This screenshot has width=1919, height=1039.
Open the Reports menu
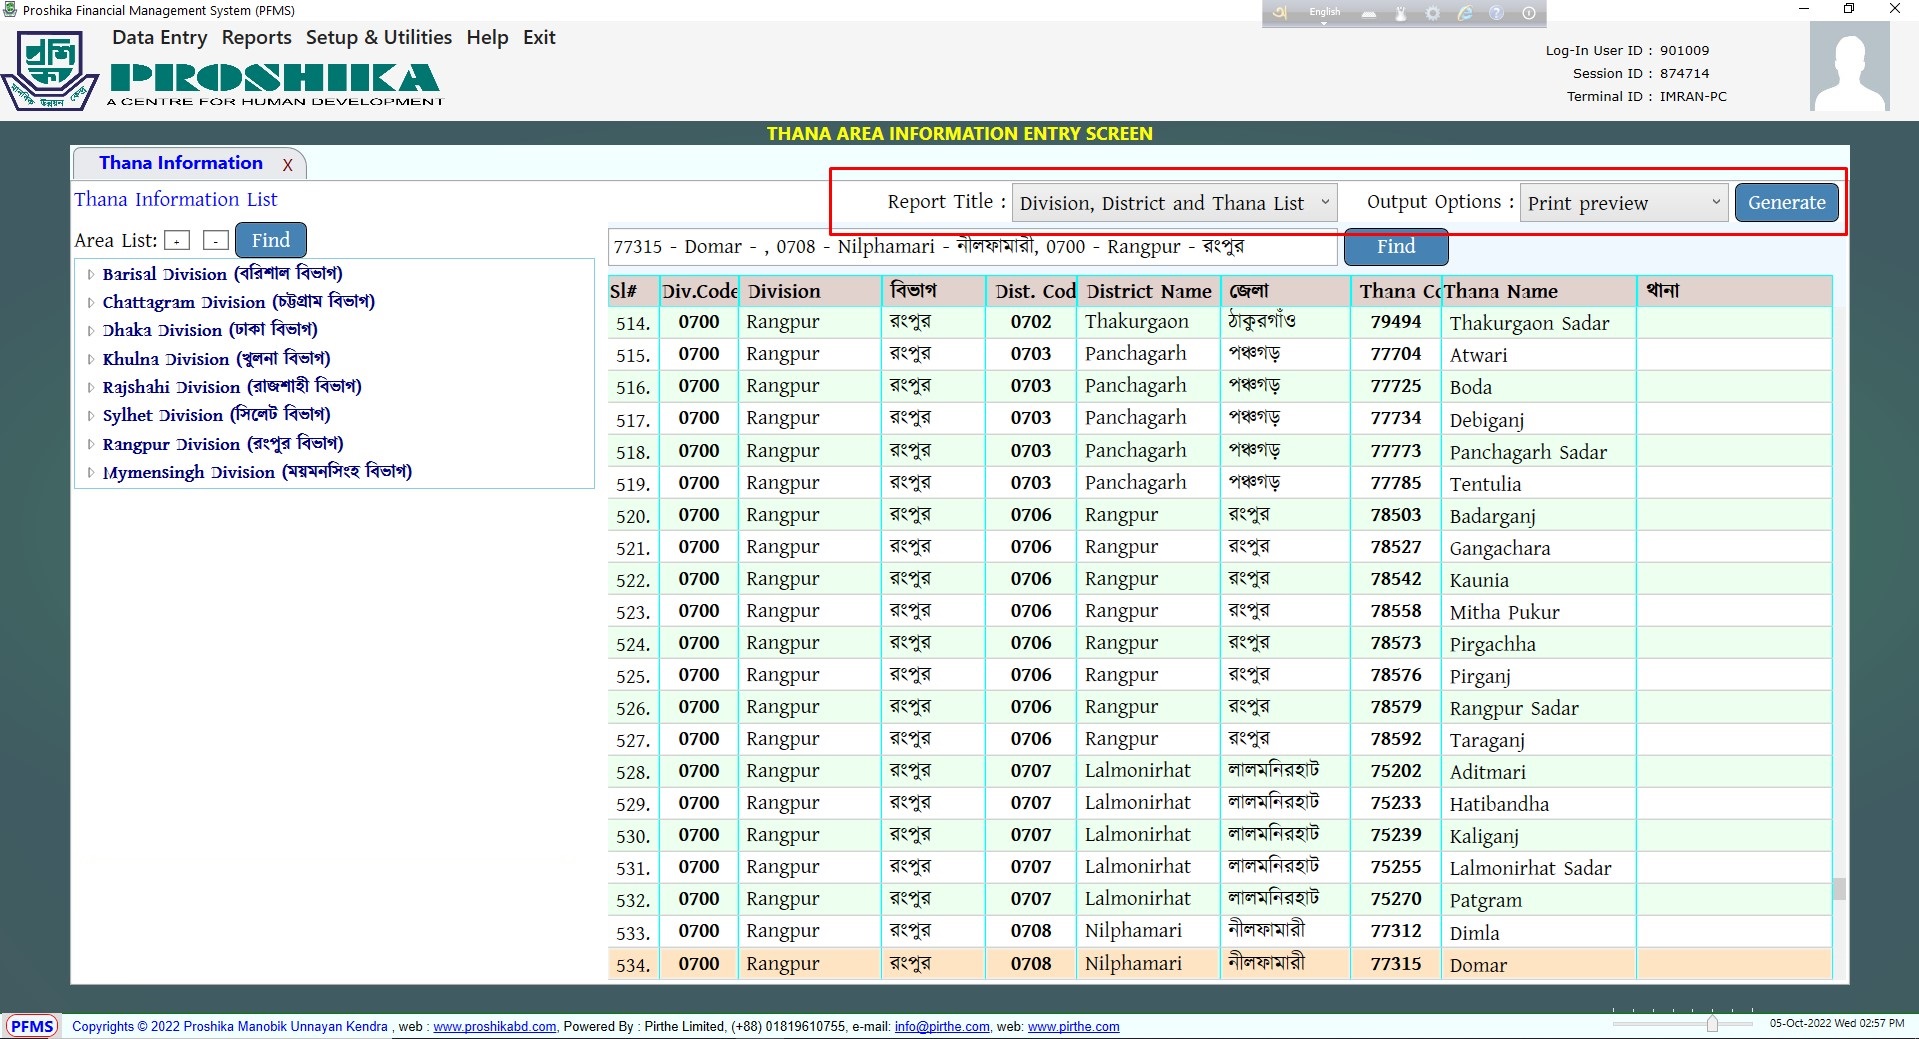coord(257,38)
